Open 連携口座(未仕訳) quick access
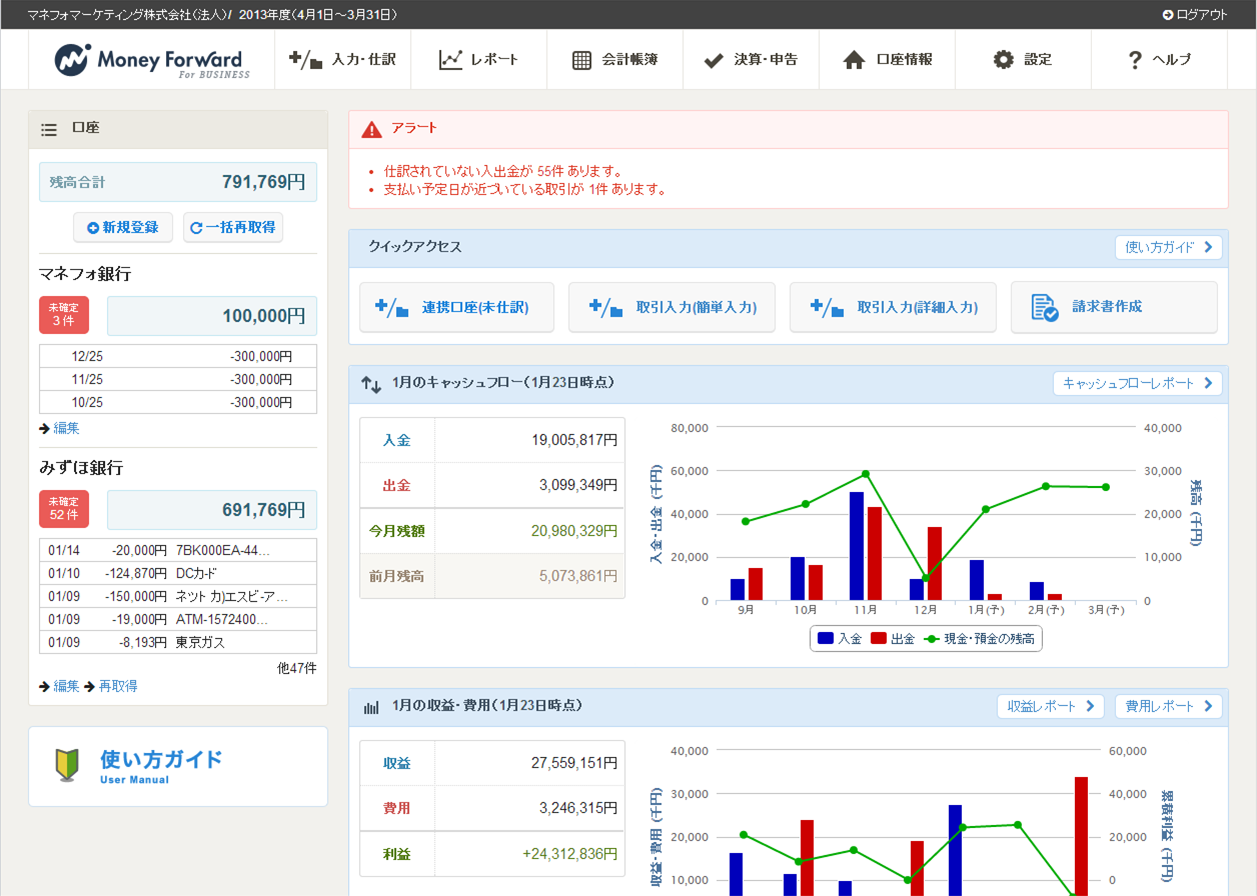 click(x=456, y=307)
